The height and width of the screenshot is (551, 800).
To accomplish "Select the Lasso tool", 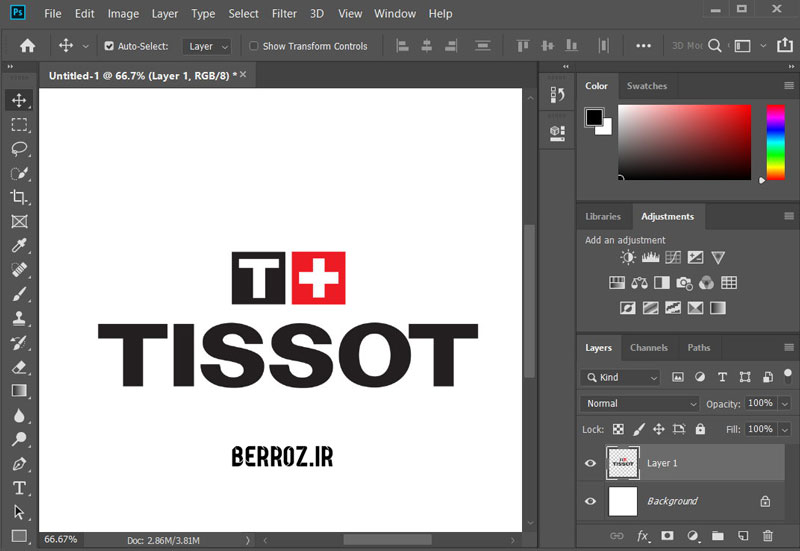I will tap(19, 149).
